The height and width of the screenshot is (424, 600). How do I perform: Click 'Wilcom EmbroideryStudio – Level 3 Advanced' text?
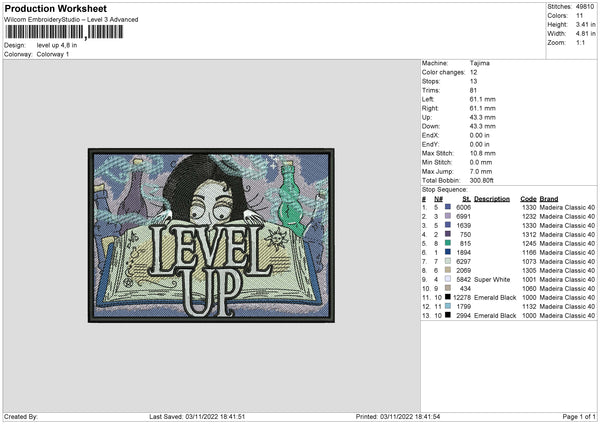pos(71,20)
